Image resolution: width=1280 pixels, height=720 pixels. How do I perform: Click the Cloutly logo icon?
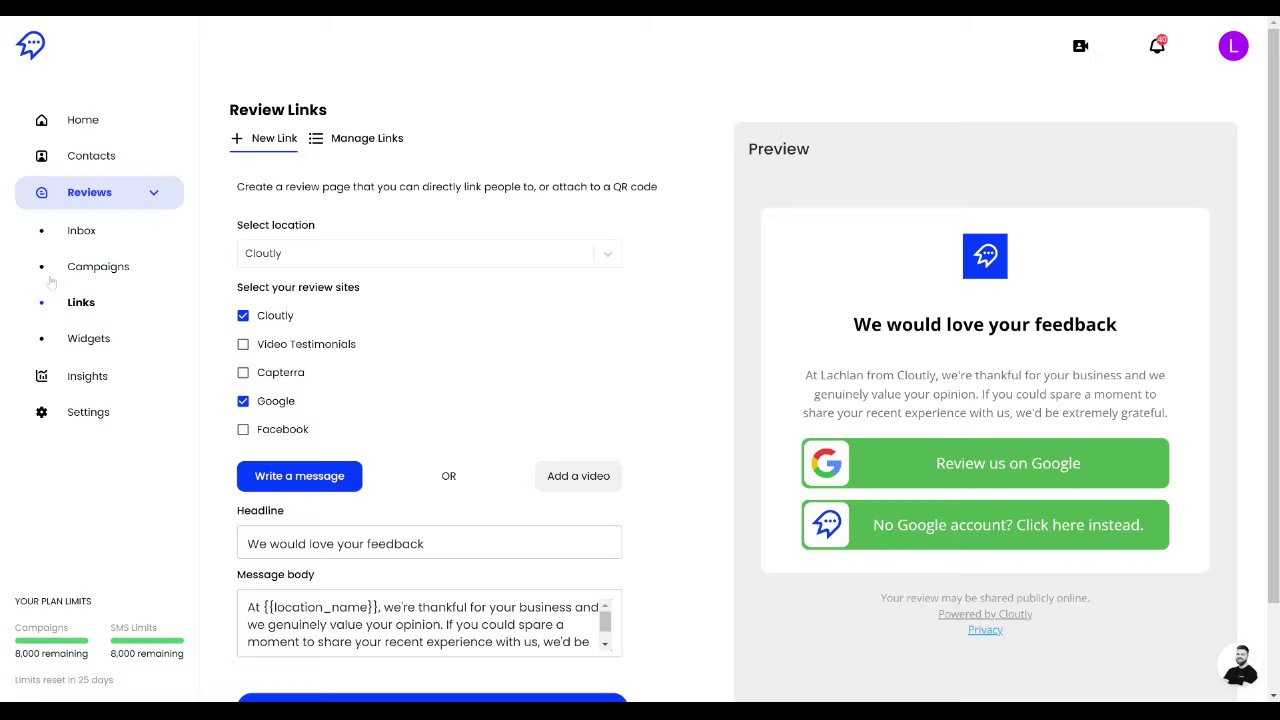pos(30,45)
